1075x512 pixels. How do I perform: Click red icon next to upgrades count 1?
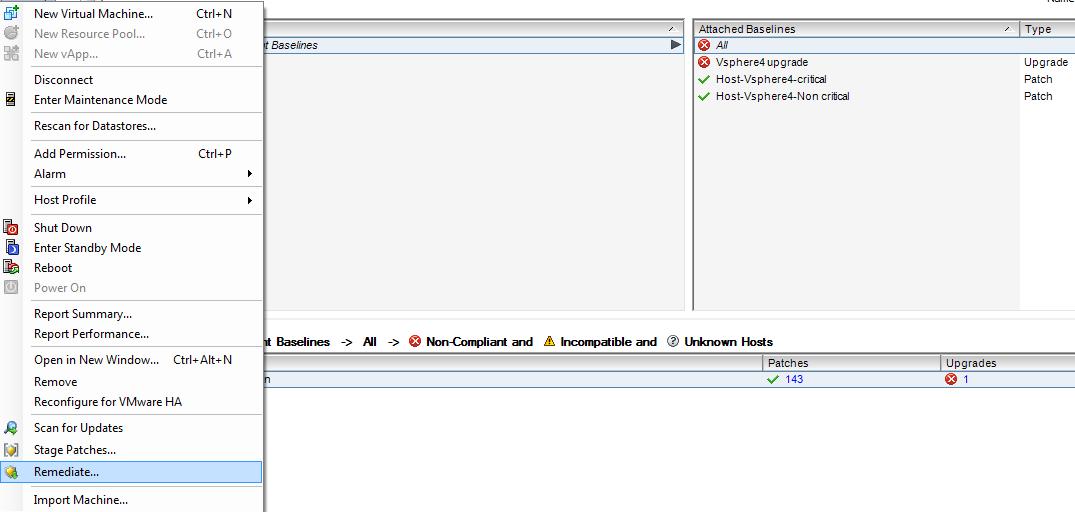point(951,379)
